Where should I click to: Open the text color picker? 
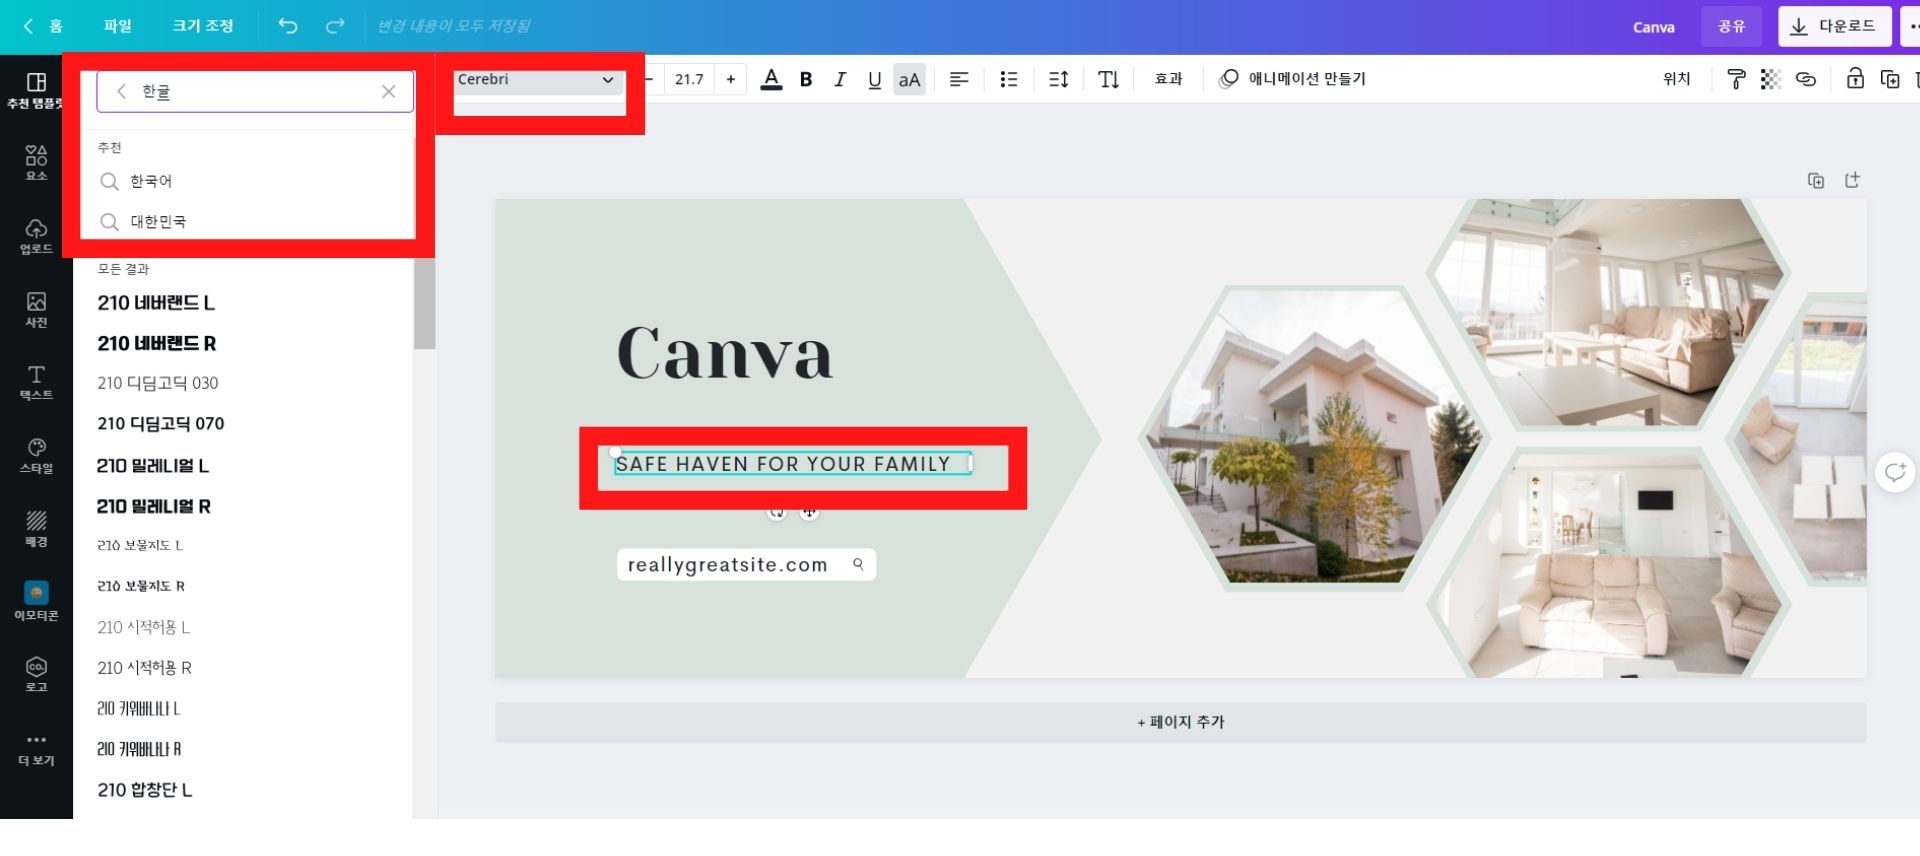(x=771, y=79)
